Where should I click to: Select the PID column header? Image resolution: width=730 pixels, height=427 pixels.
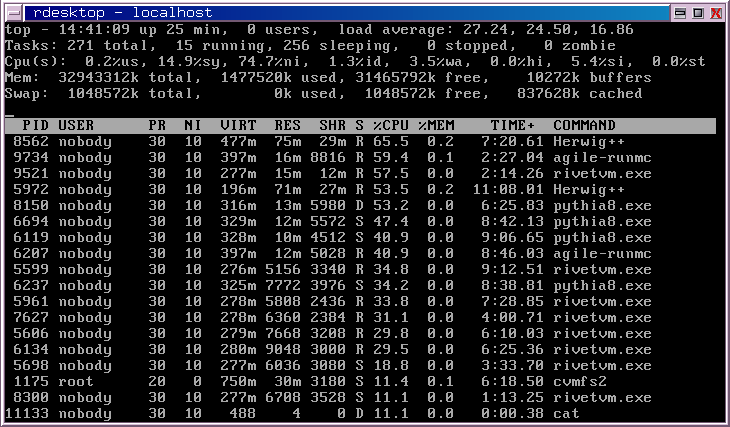[x=35, y=126]
